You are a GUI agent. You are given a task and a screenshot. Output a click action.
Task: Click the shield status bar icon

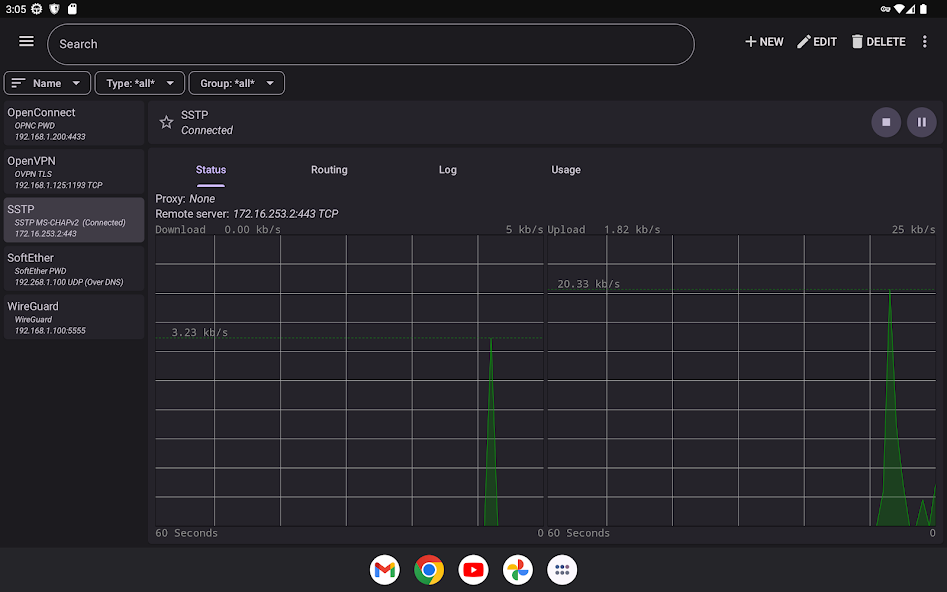(x=54, y=9)
